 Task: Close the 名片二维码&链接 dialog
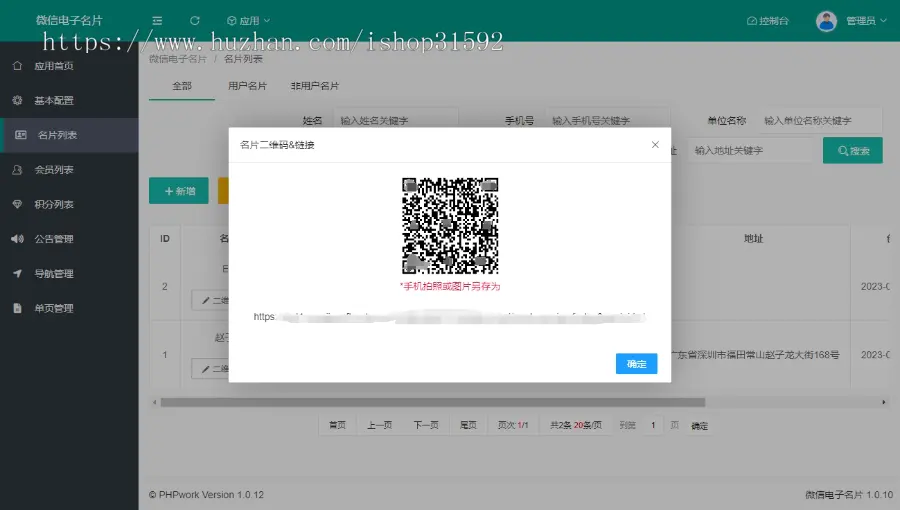[x=655, y=145]
